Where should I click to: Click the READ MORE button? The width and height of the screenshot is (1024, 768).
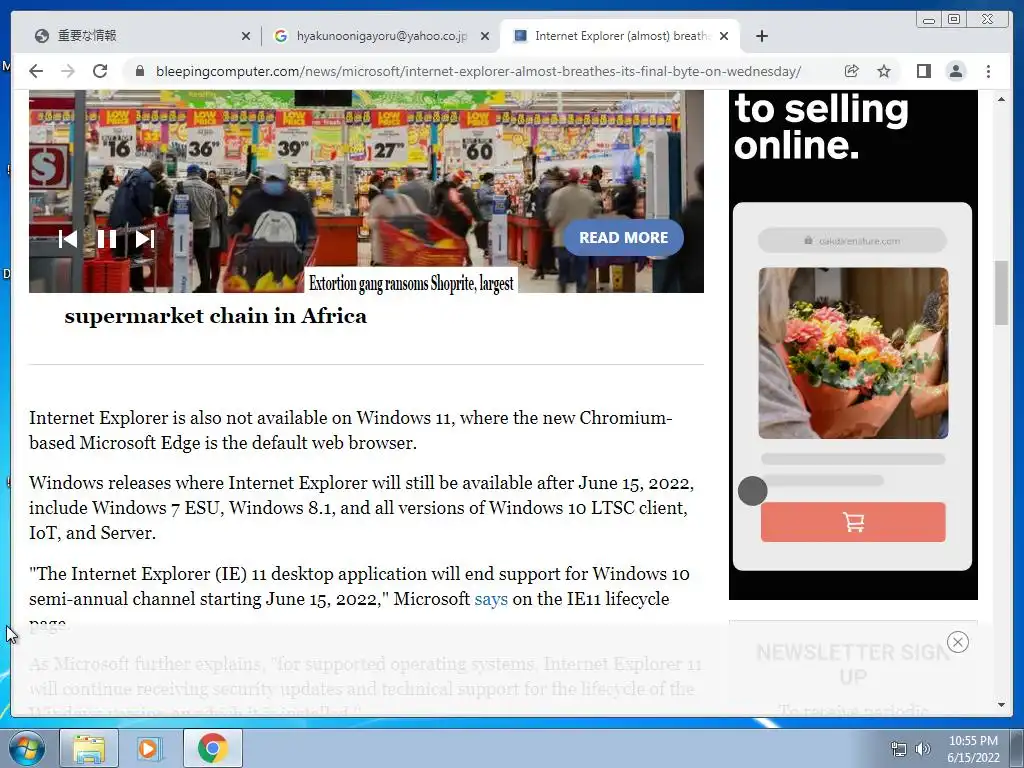click(x=623, y=238)
